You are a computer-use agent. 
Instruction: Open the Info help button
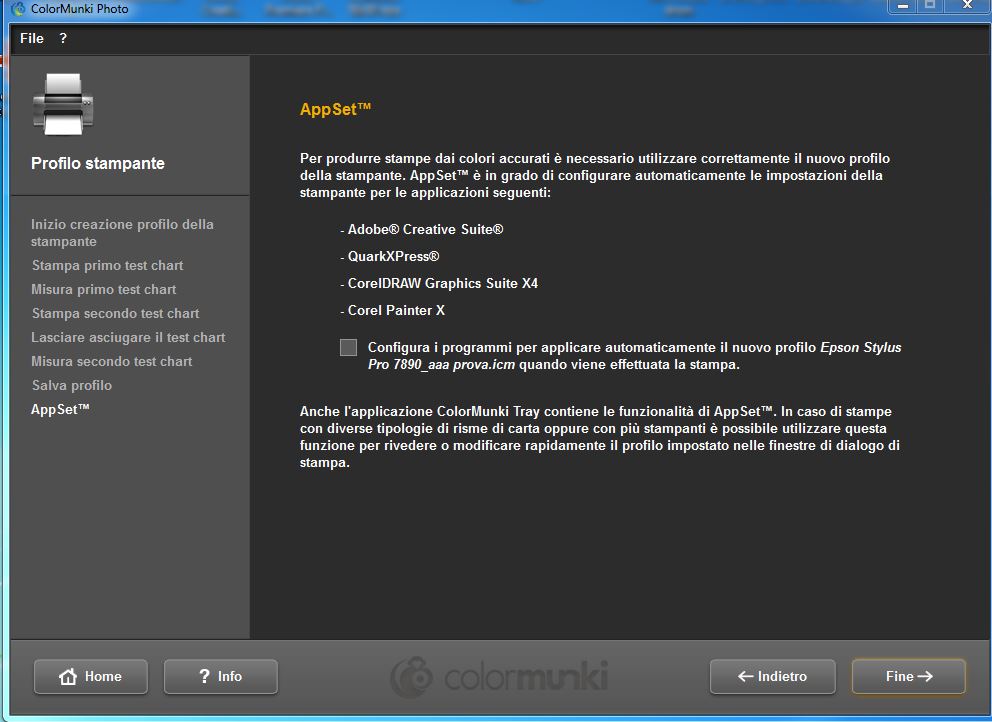[x=220, y=676]
